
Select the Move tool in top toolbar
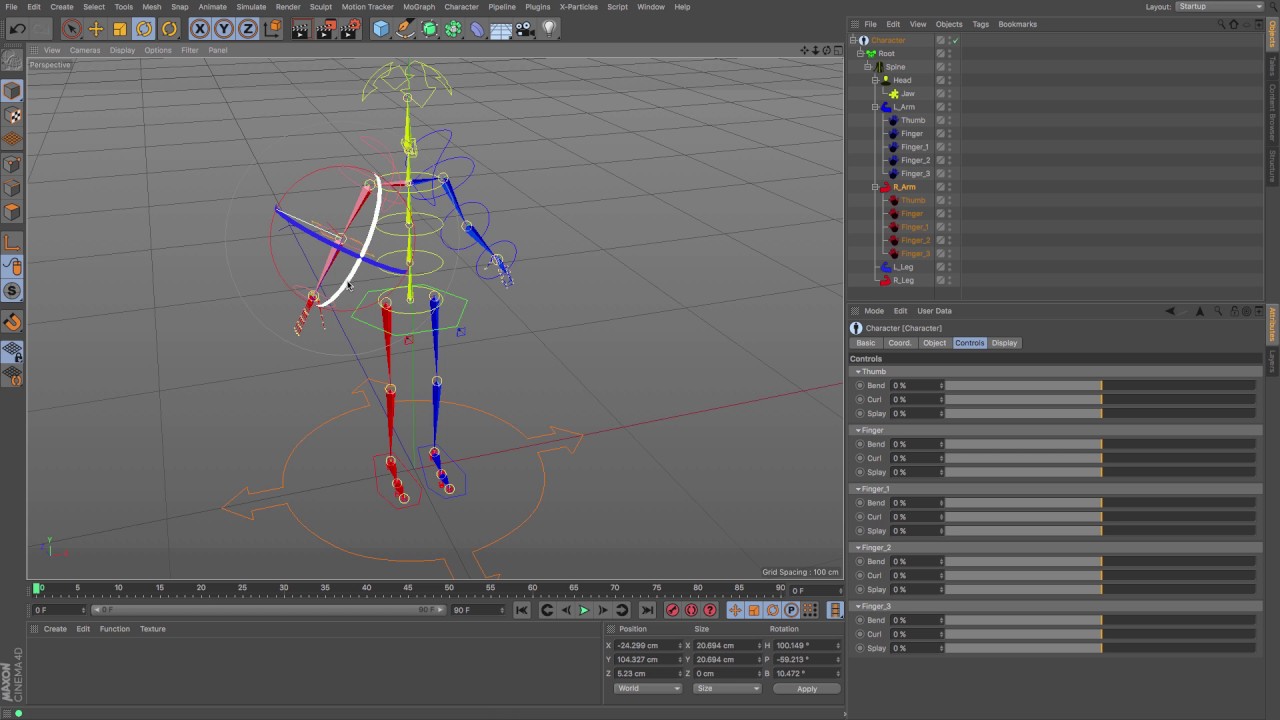click(96, 29)
